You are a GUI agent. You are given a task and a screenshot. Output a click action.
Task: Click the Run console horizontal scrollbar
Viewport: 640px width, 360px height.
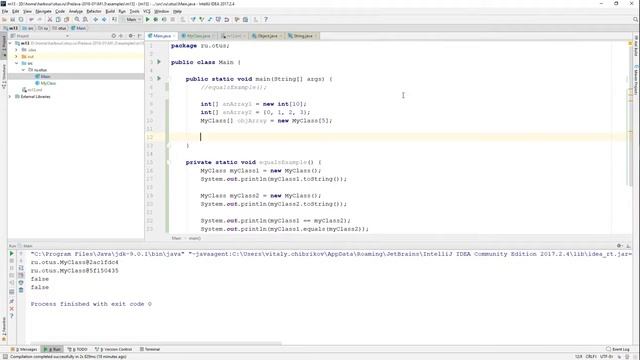point(156,344)
